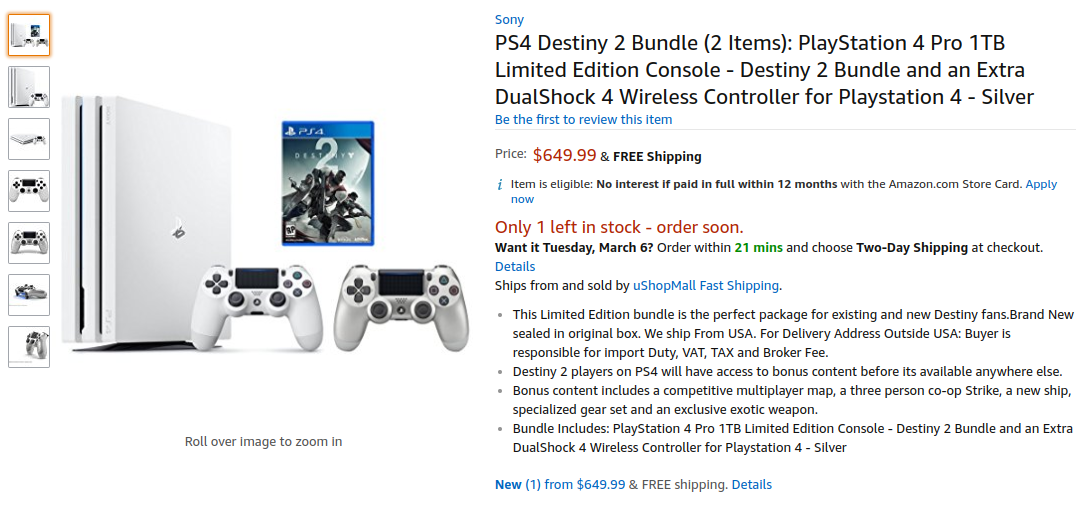This screenshot has height=508, width=1092.
Task: Open Details link under the delivery estimate
Action: (x=515, y=267)
